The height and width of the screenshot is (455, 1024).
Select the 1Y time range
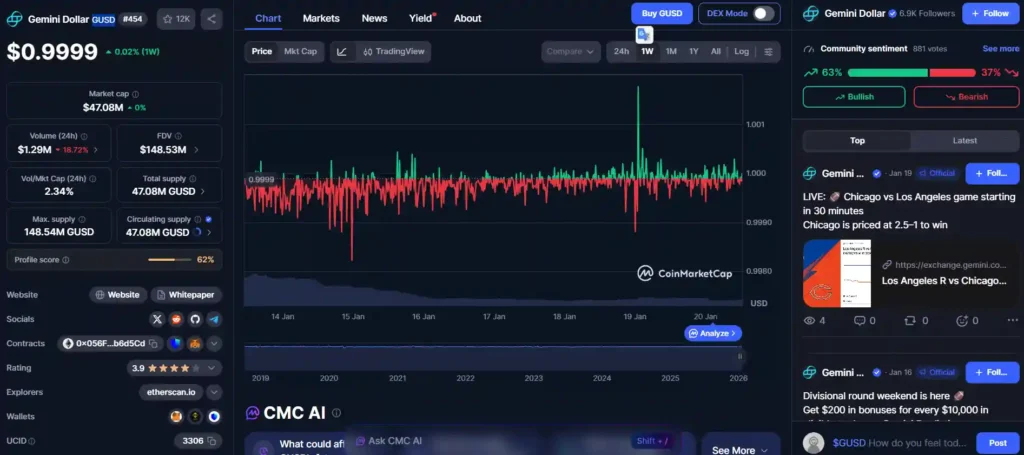(694, 52)
